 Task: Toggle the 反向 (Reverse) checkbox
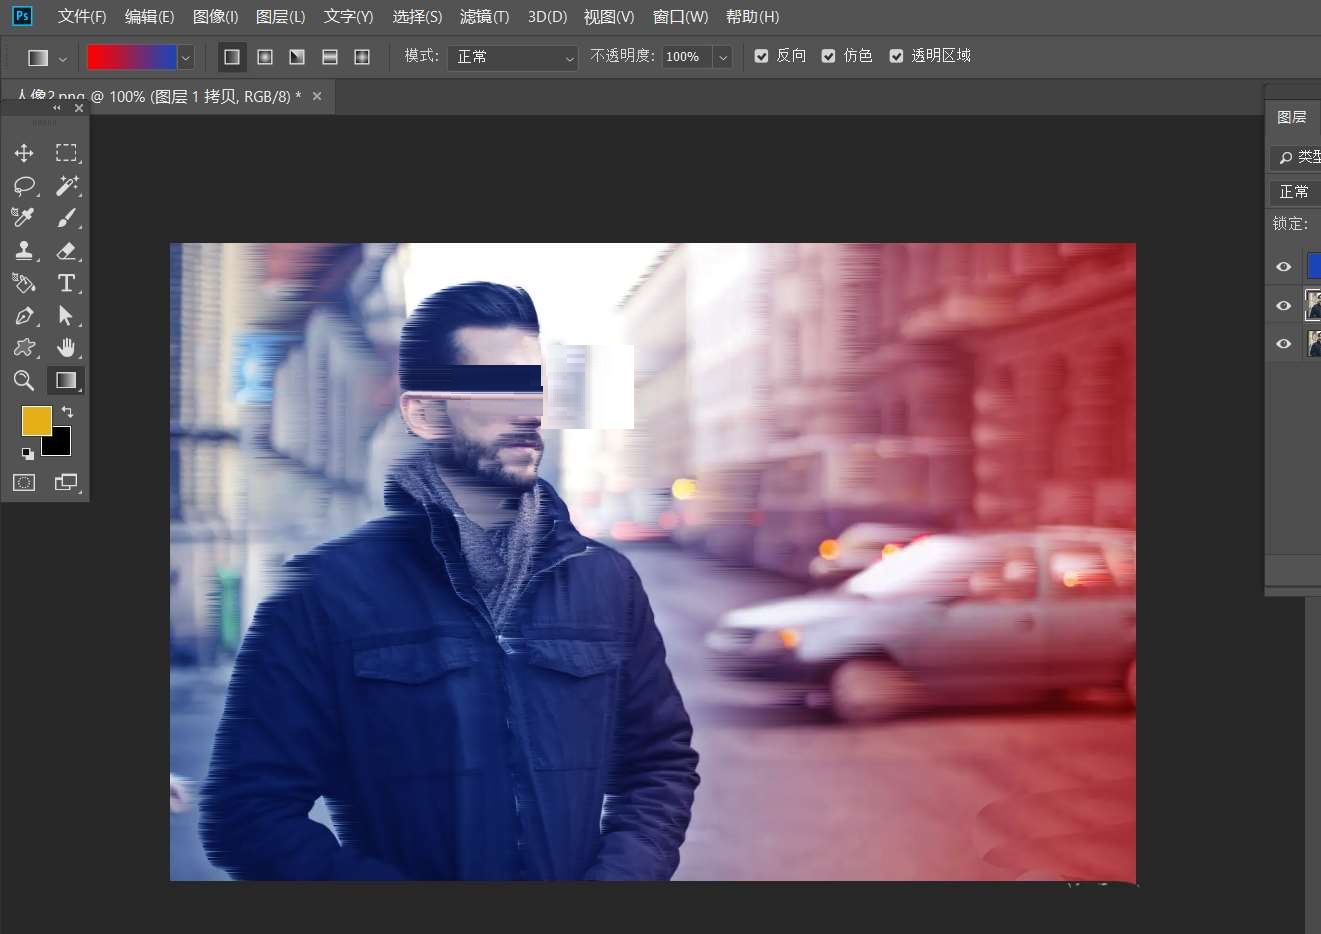[762, 56]
